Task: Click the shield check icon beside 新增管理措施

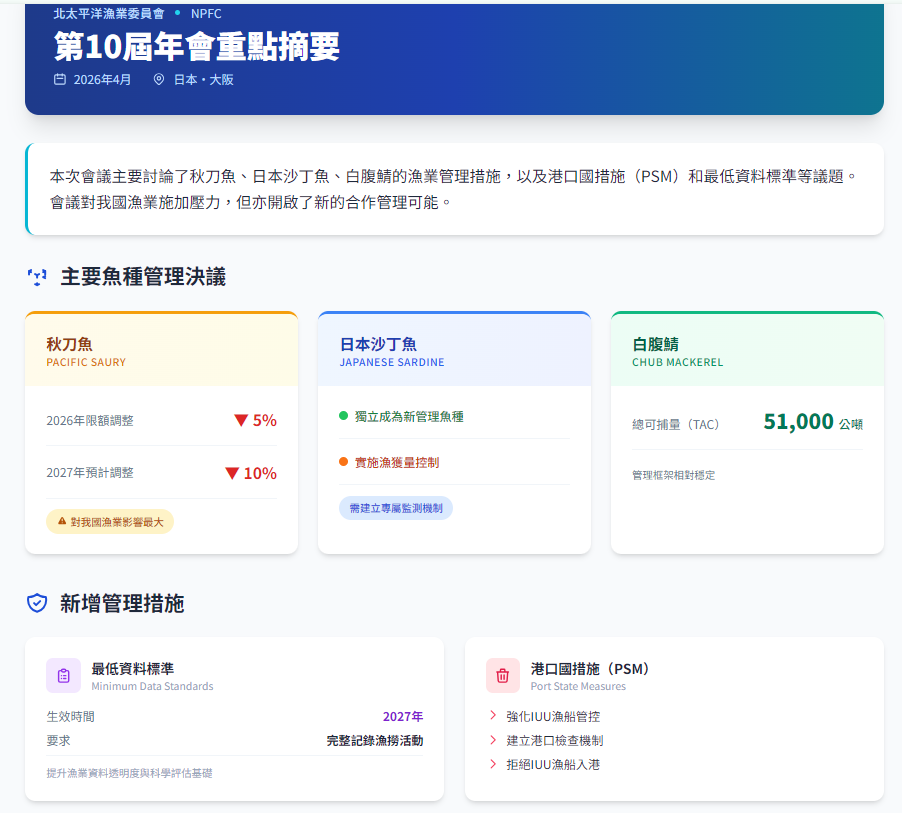Action: pyautogui.click(x=37, y=604)
